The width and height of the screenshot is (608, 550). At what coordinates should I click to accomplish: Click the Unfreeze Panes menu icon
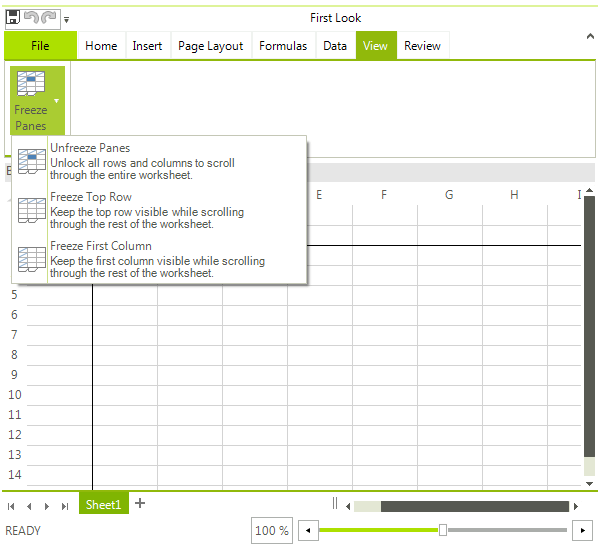(x=31, y=161)
